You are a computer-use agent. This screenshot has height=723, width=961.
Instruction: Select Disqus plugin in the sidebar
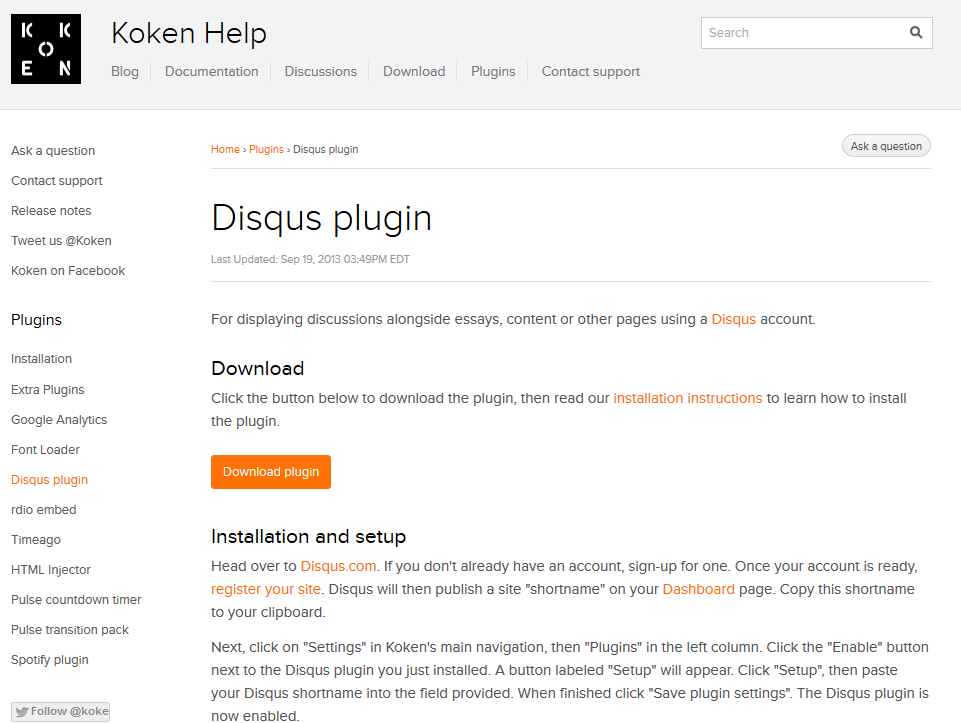click(x=50, y=480)
